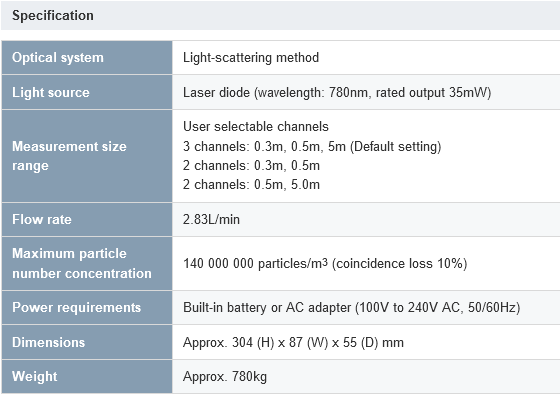Click the Laser diode wavelength text
The height and width of the screenshot is (396, 560).
click(337, 92)
